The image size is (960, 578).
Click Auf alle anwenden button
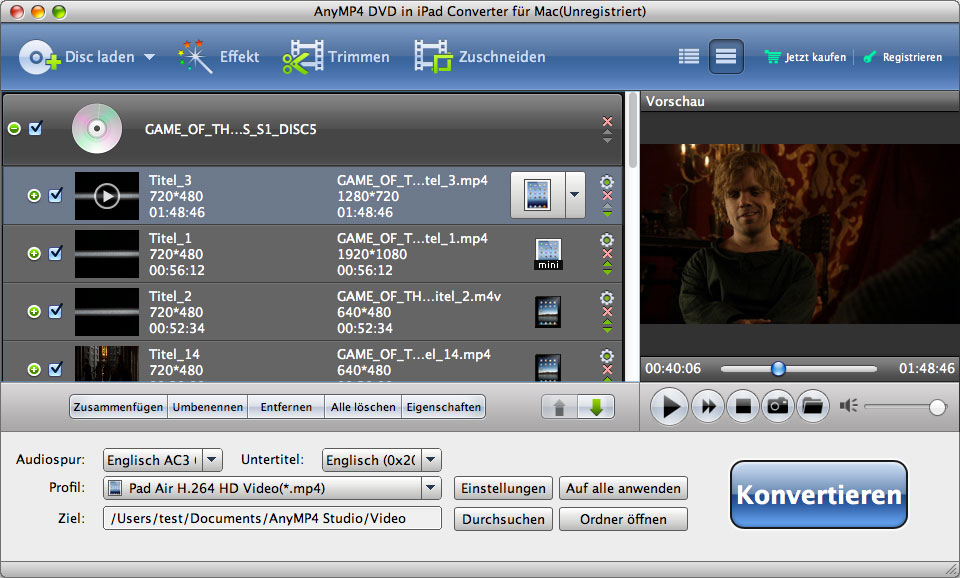pyautogui.click(x=623, y=488)
